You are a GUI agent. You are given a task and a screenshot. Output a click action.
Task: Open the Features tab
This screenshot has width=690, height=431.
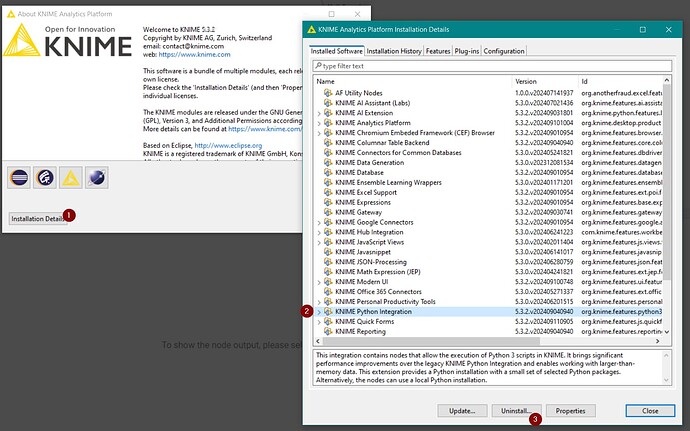coord(438,51)
